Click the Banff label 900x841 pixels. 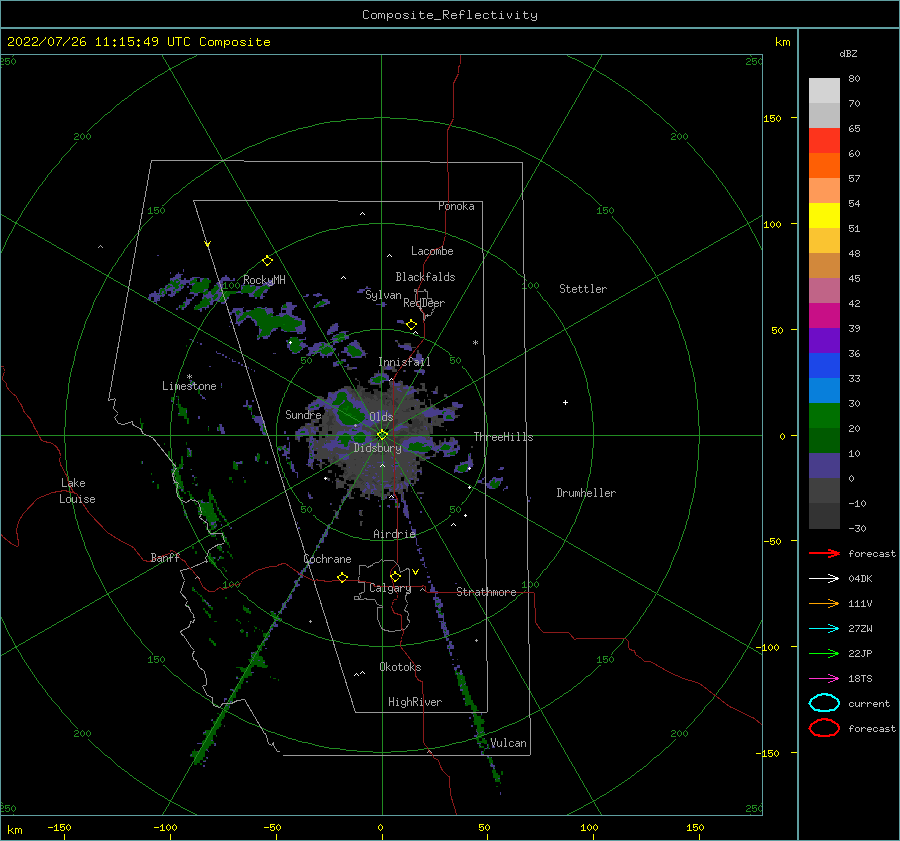(165, 557)
